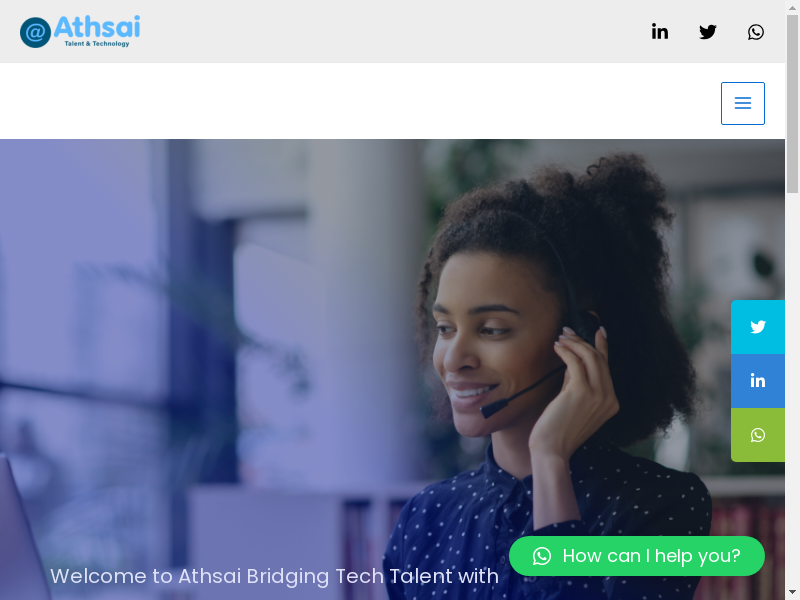This screenshot has width=800, height=600.
Task: Share via the blue LinkedIn side button
Action: click(x=758, y=381)
